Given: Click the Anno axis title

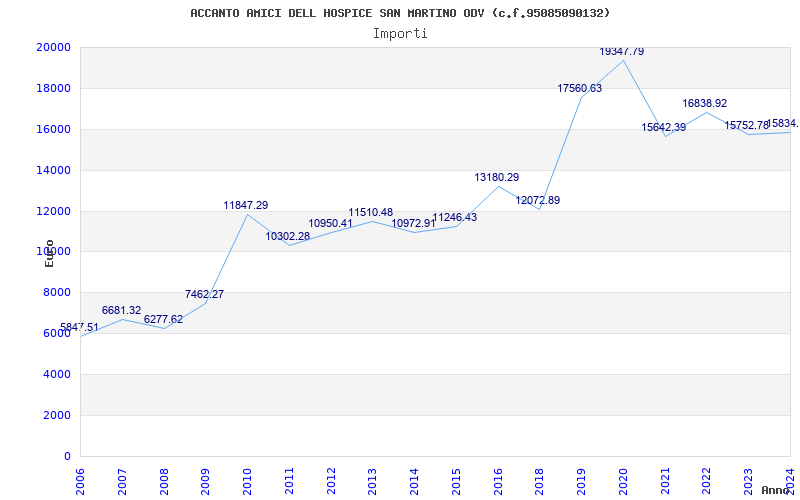Looking at the screenshot, I should click(x=775, y=490).
